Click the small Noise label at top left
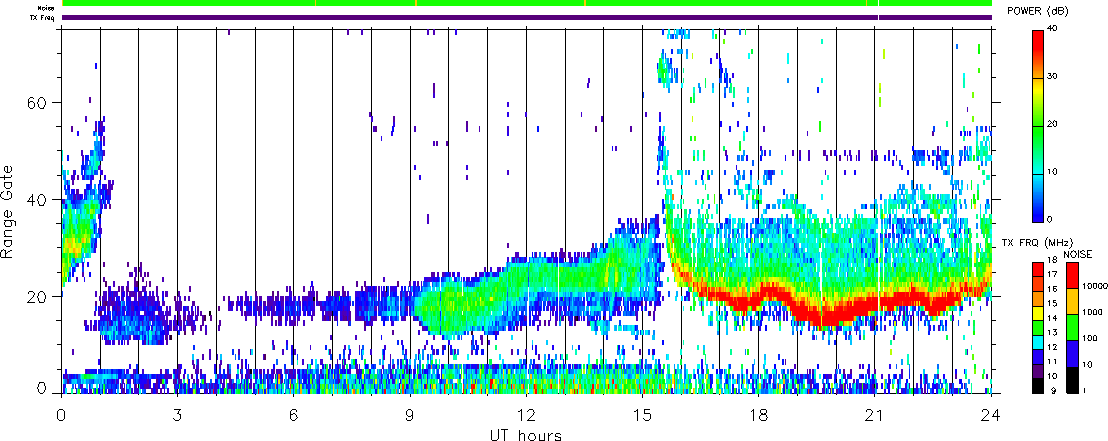1108x441 pixels. [46, 8]
